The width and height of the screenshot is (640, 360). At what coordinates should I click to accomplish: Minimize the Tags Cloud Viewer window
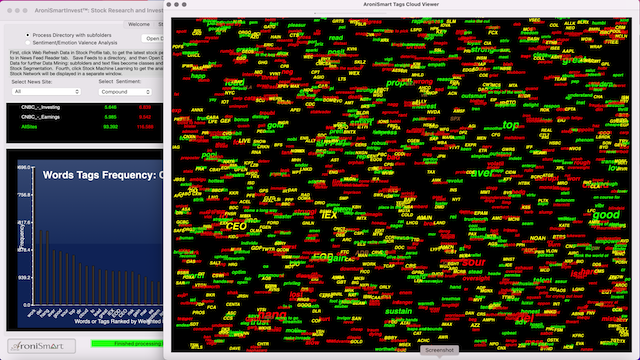click(x=176, y=4)
